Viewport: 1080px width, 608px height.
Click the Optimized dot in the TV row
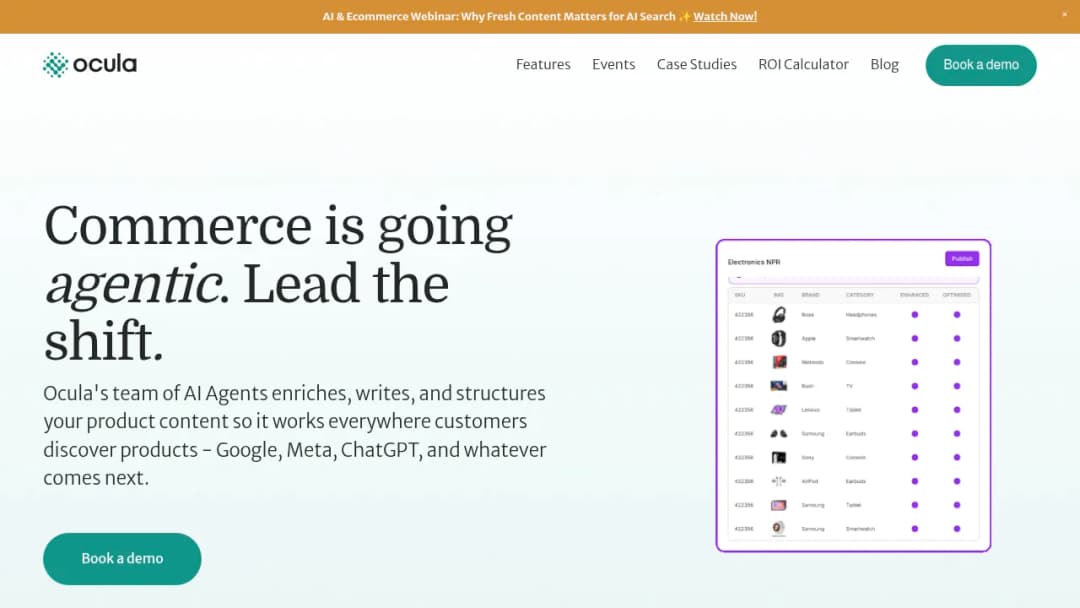(x=957, y=386)
